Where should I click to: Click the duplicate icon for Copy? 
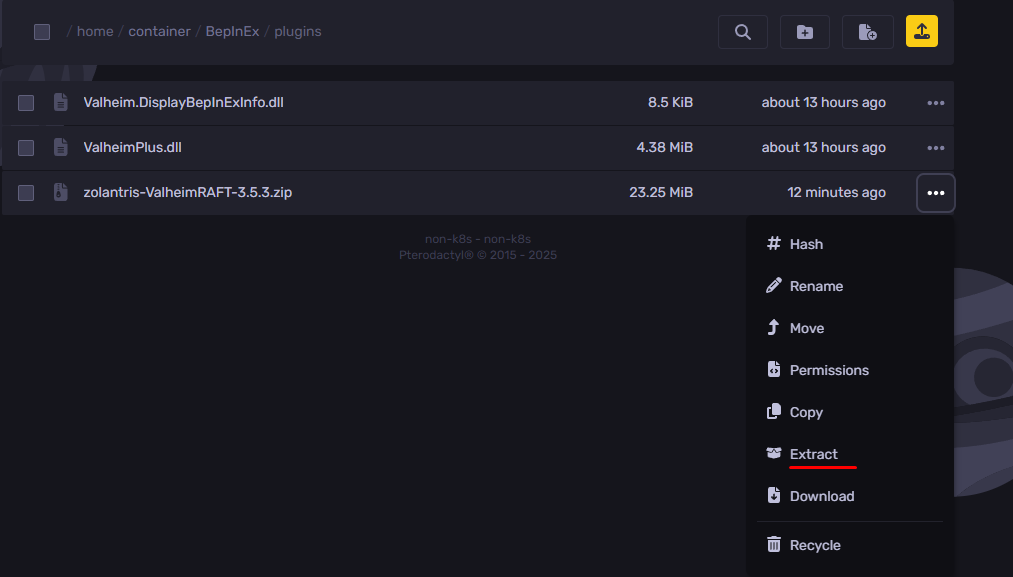coord(773,412)
